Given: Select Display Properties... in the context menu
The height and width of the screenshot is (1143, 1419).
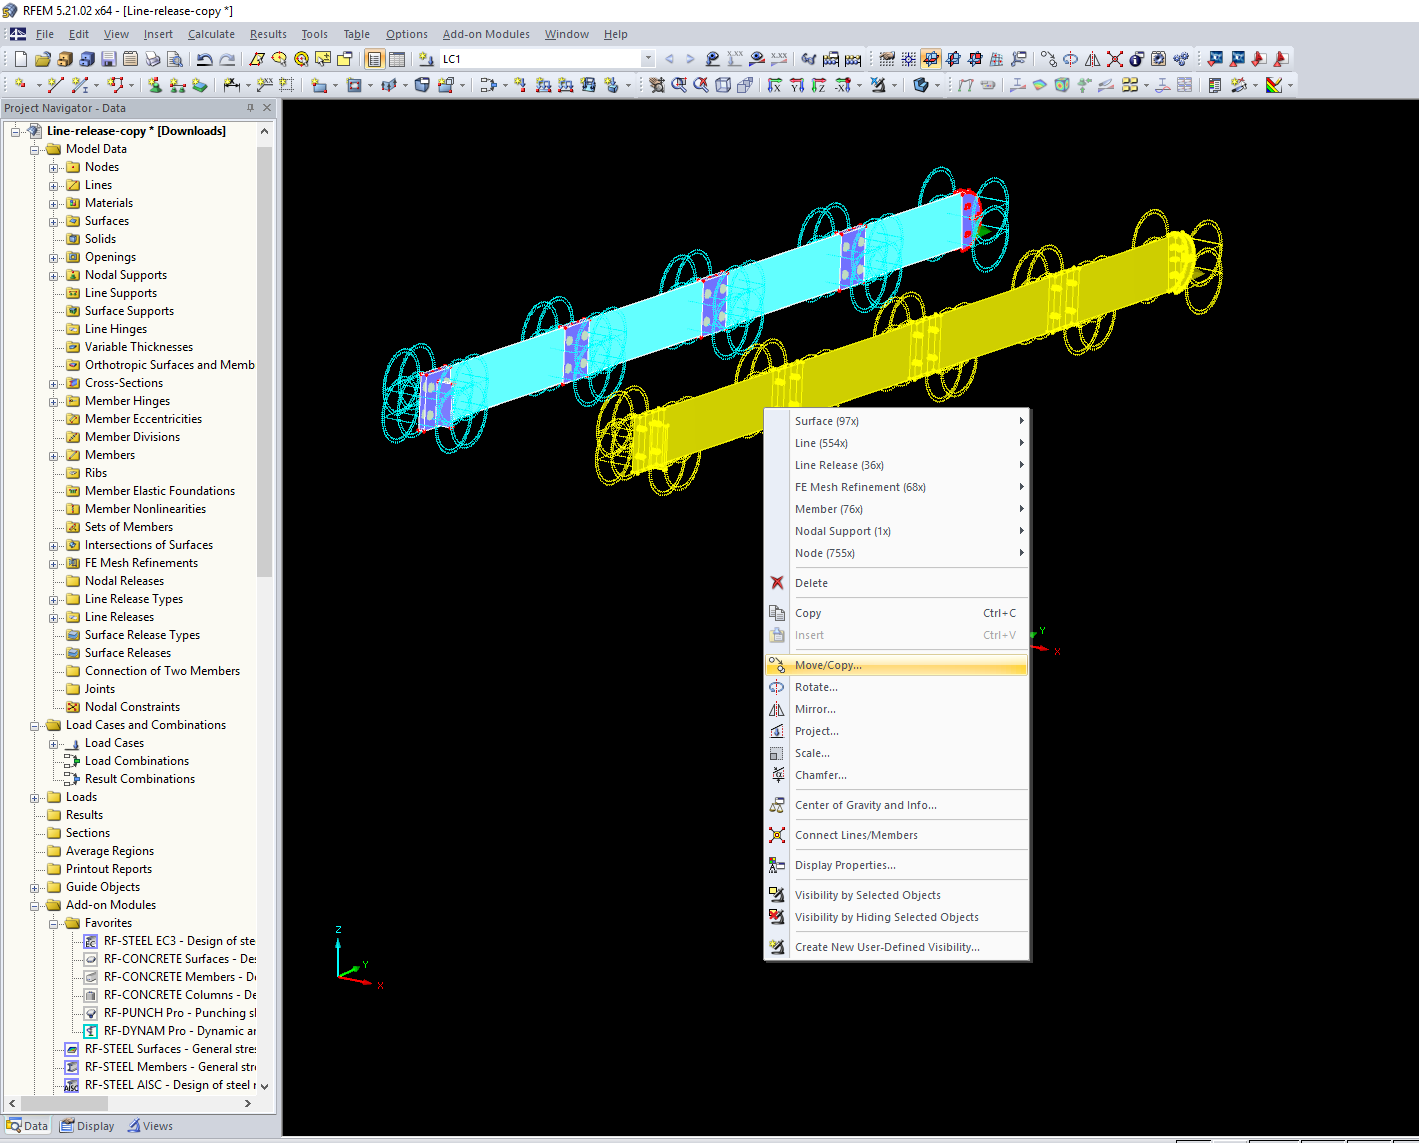Looking at the screenshot, I should click(897, 865).
